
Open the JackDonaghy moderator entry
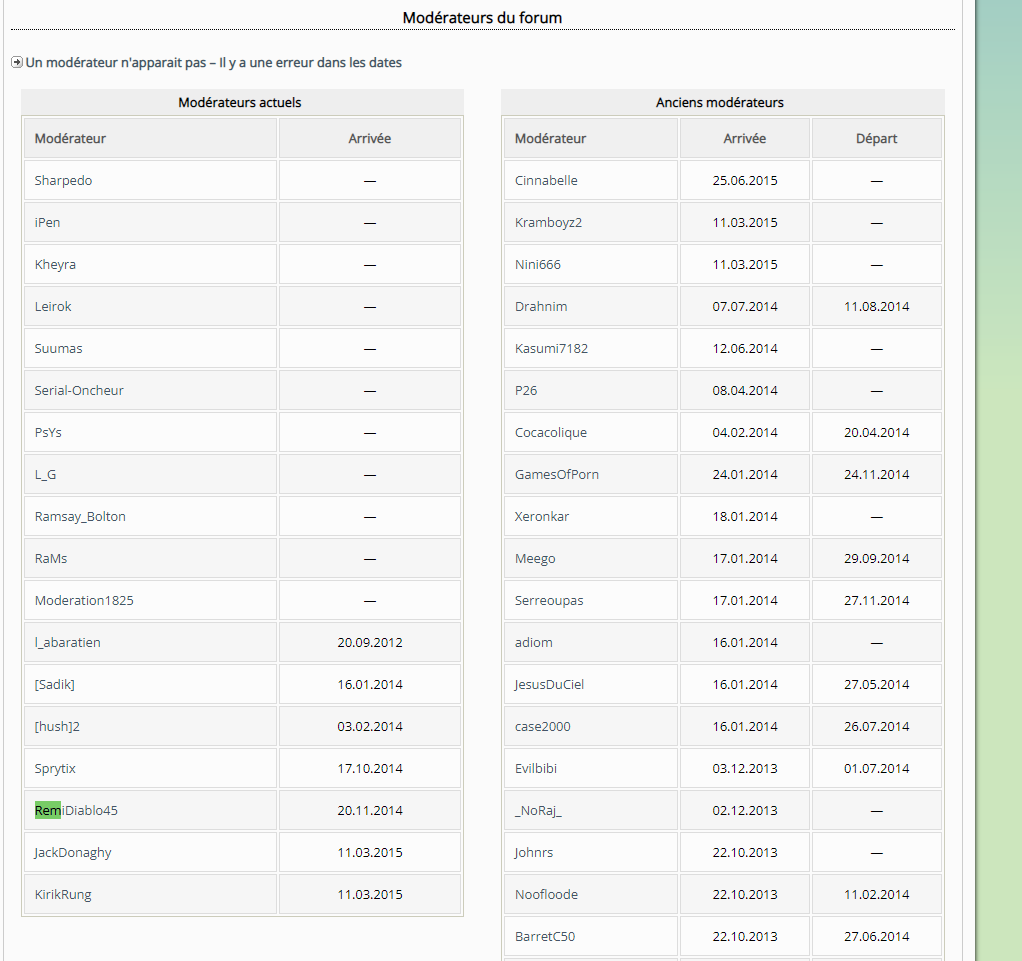pyautogui.click(x=72, y=853)
